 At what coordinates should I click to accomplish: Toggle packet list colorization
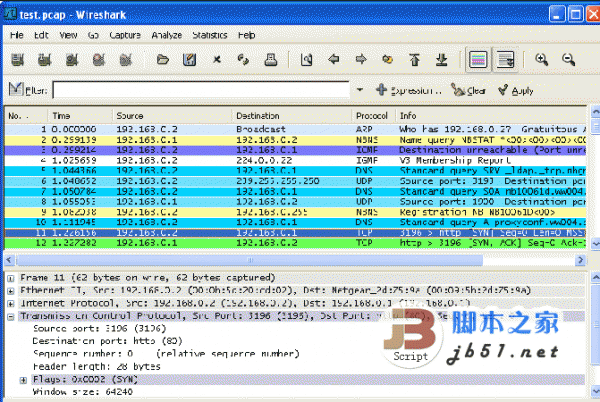pos(478,60)
